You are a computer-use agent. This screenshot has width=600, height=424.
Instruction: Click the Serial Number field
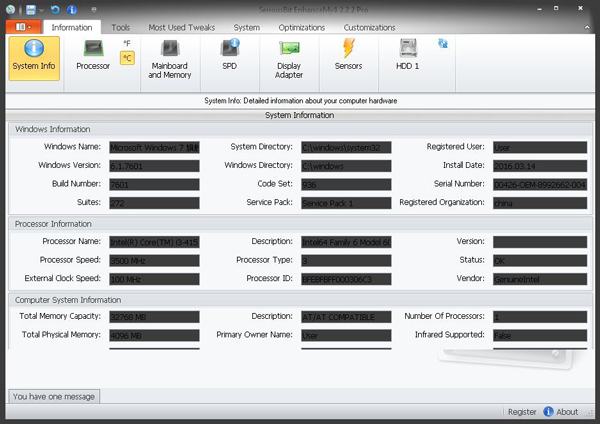[x=540, y=184]
